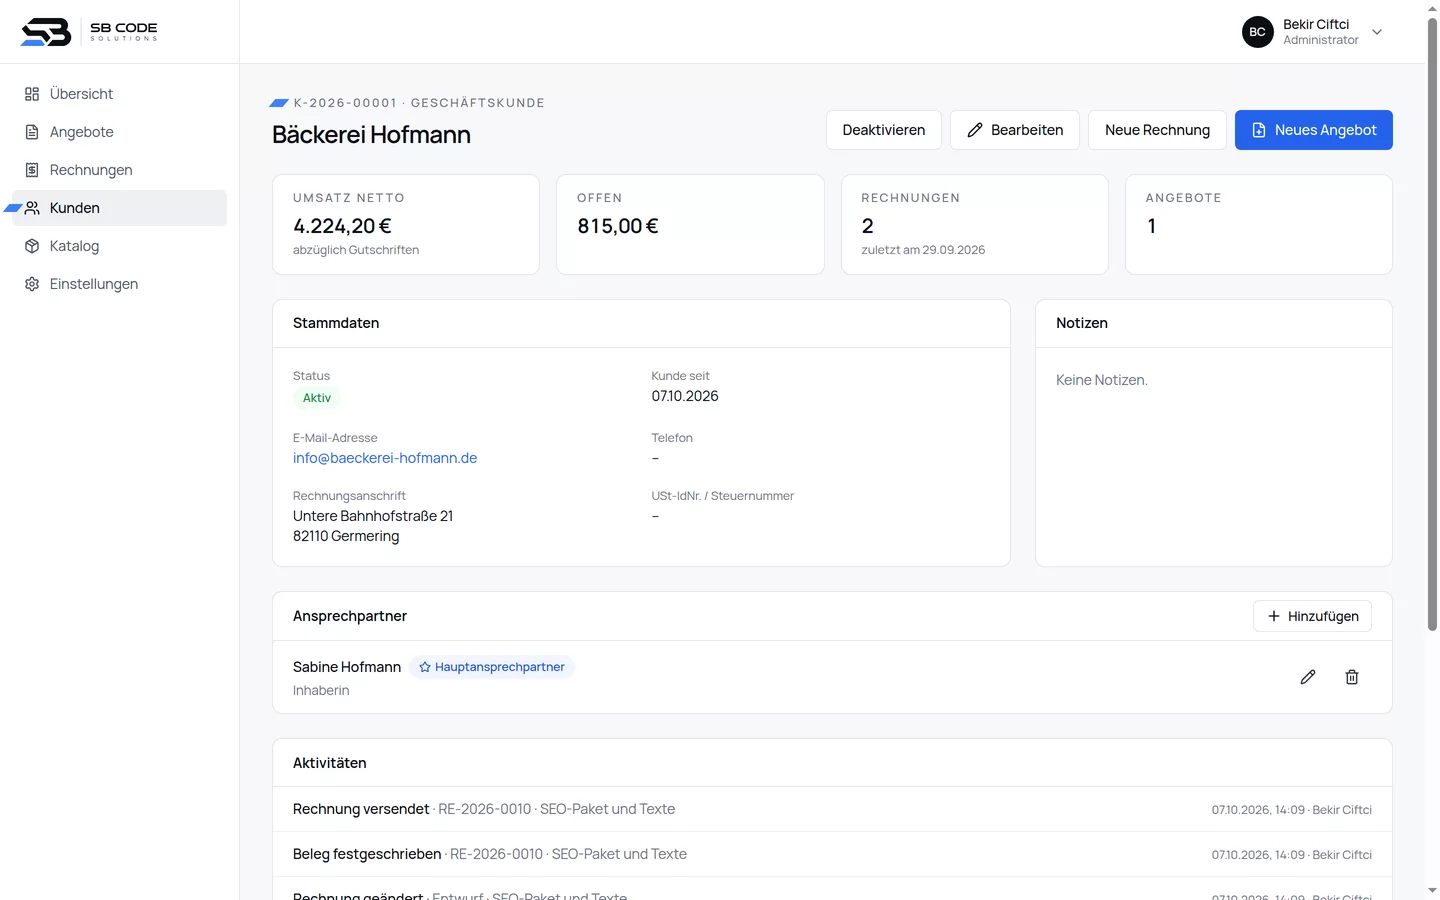1440x900 pixels.
Task: Click the Kunden people icon
Action: 32,208
